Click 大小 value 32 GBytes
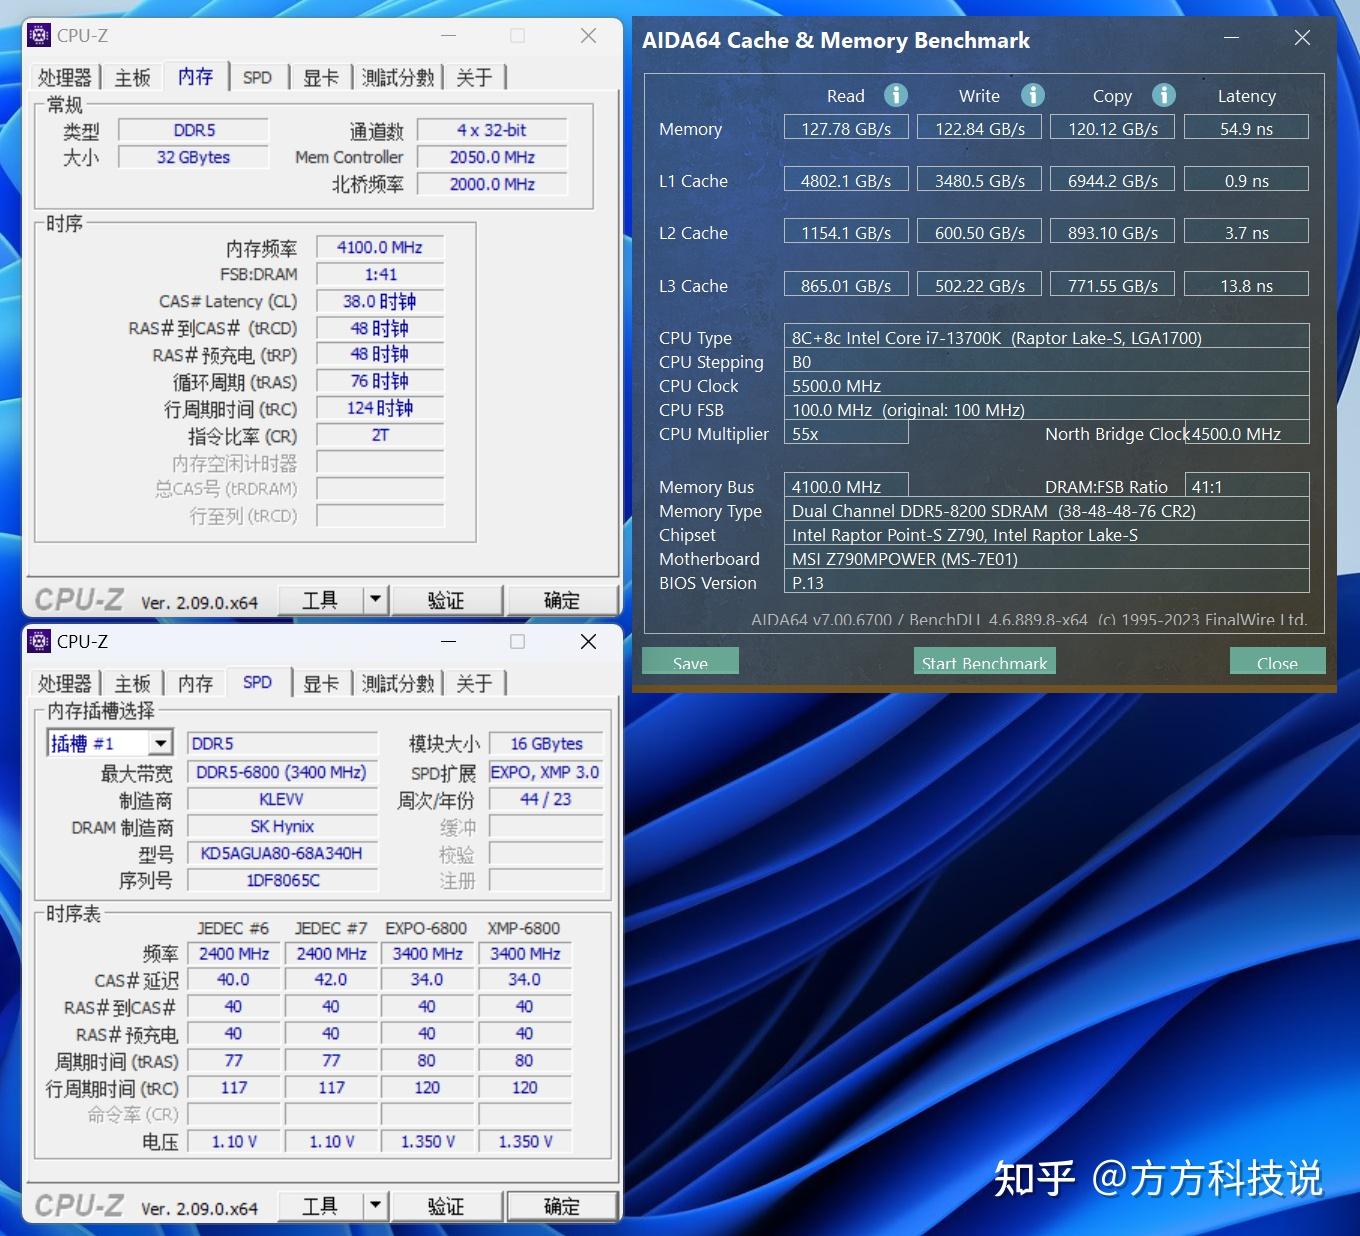This screenshot has width=1360, height=1236. pos(193,157)
